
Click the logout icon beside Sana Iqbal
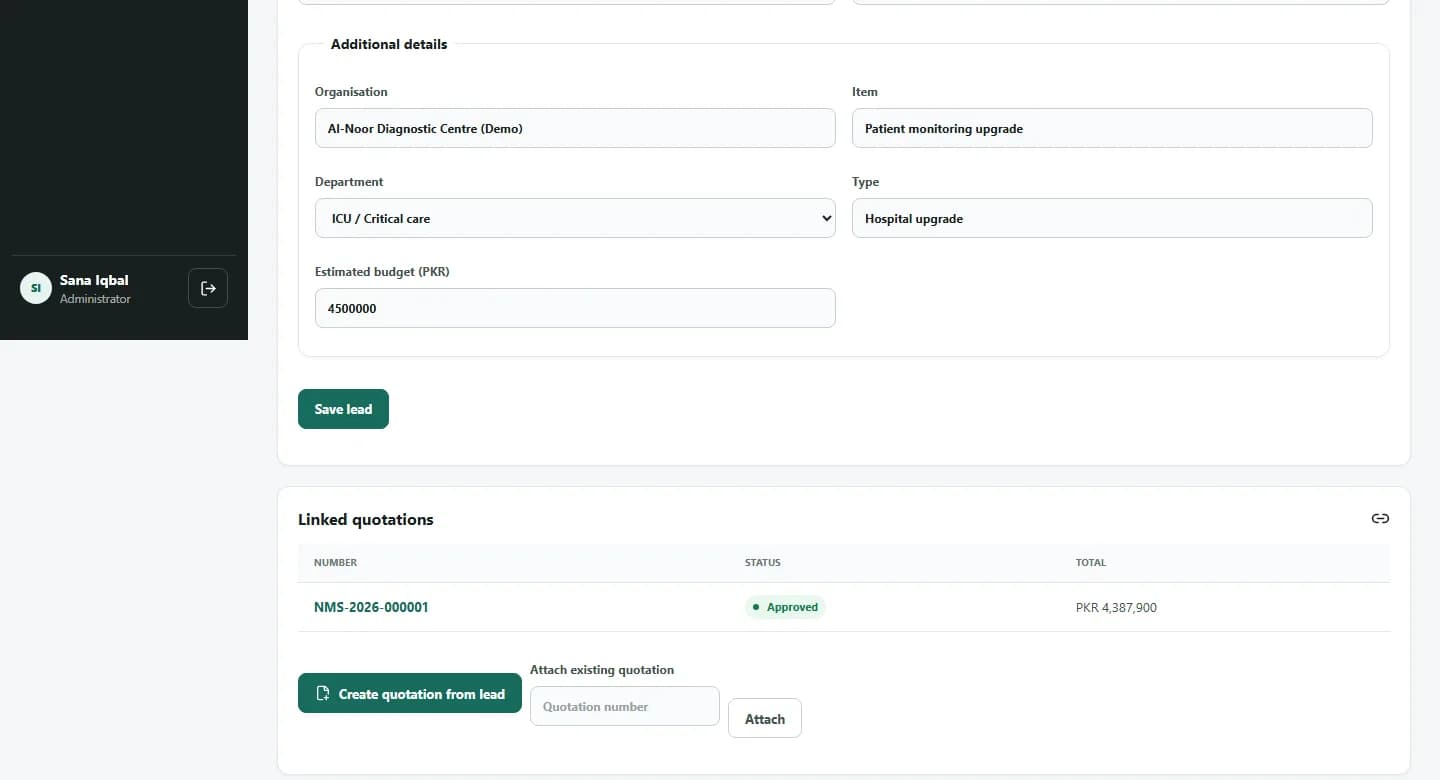(208, 288)
